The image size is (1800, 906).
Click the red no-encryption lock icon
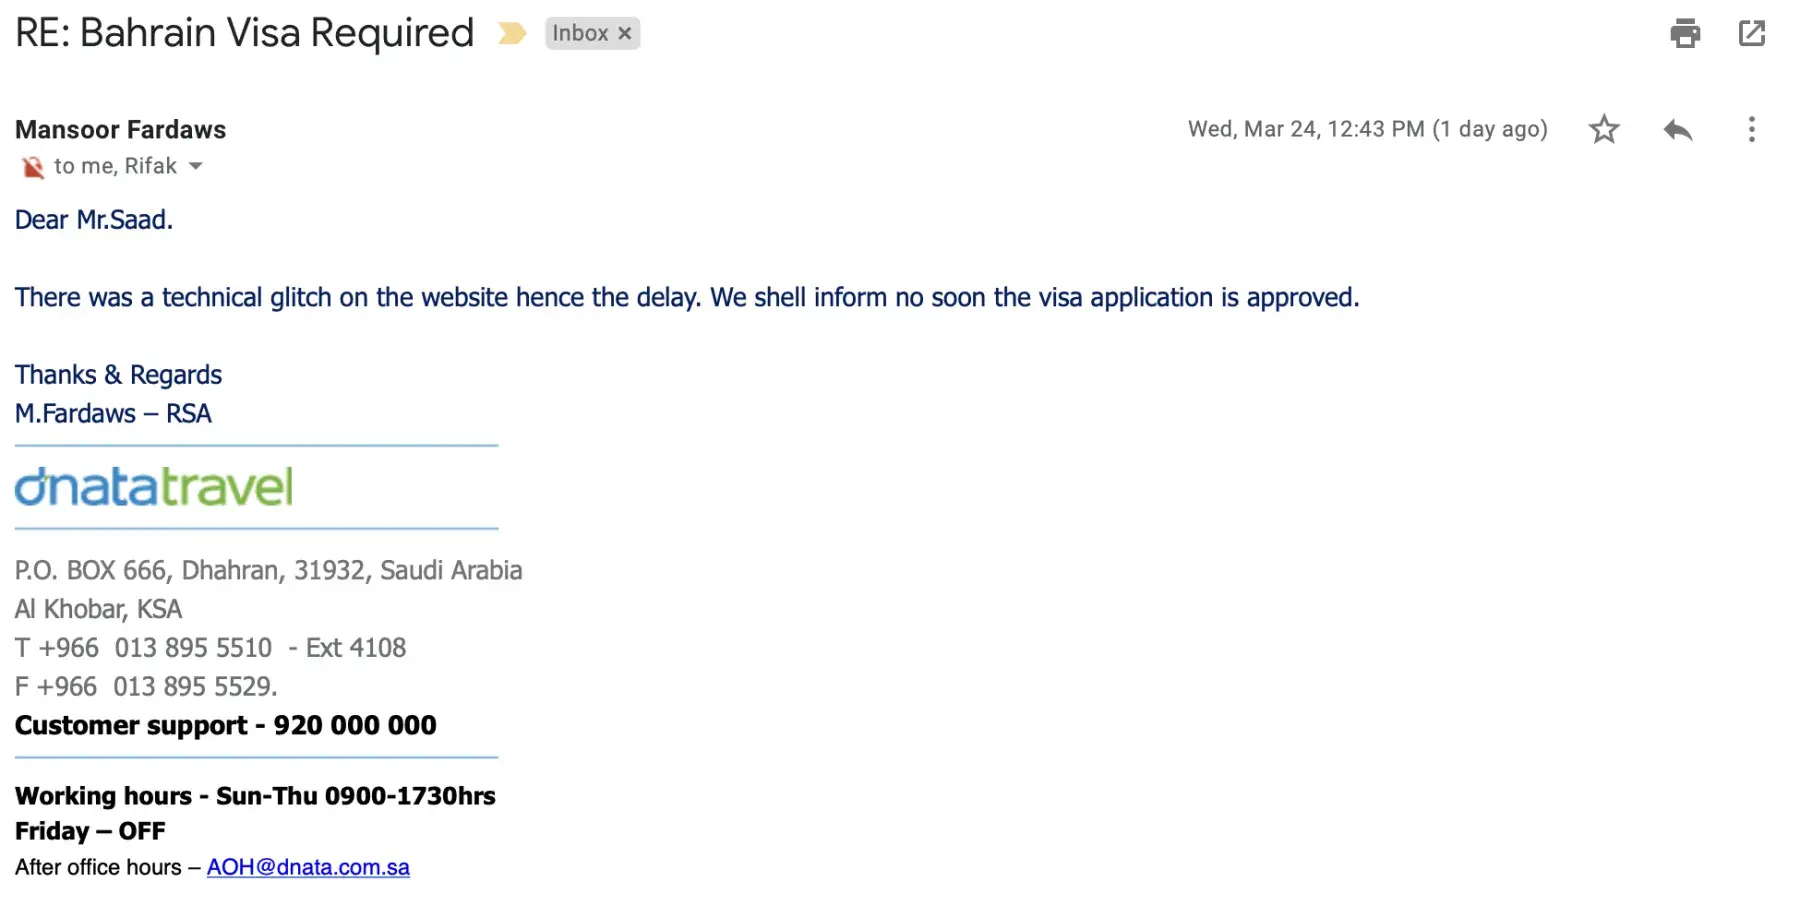(x=32, y=167)
